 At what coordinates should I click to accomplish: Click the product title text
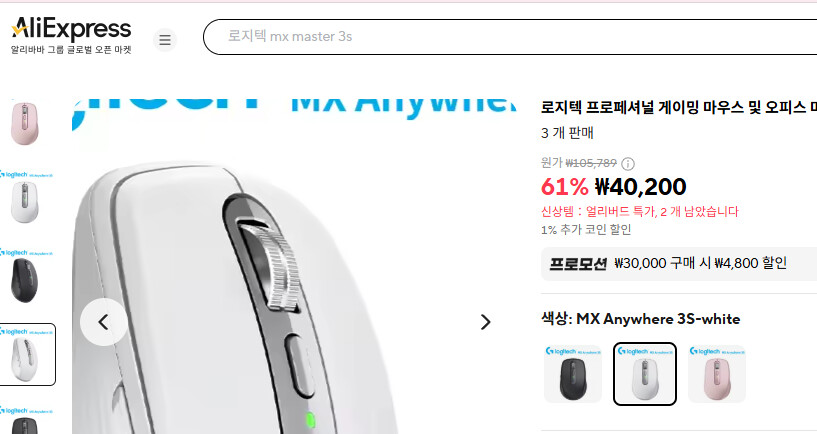[679, 107]
